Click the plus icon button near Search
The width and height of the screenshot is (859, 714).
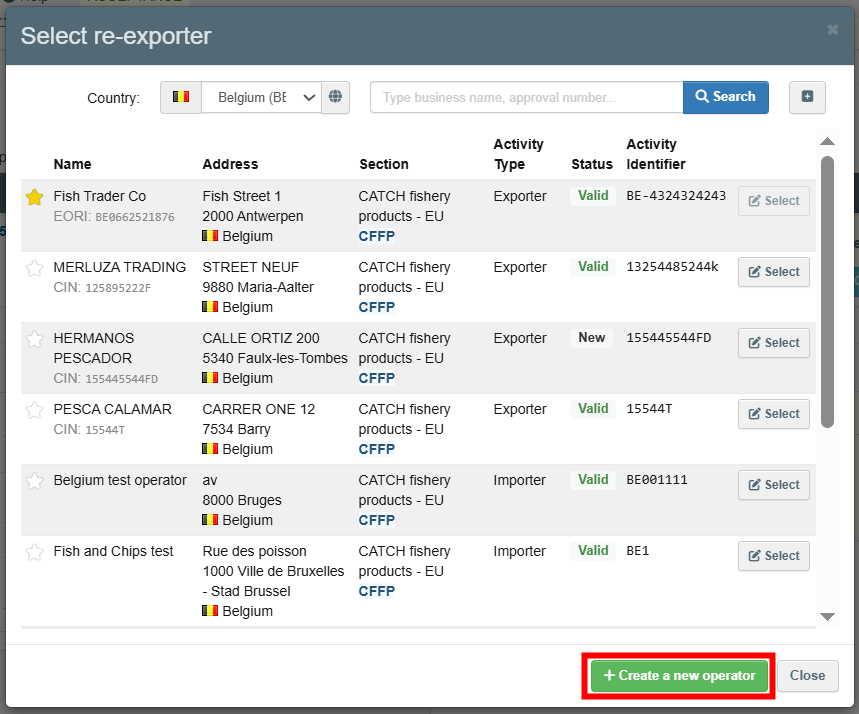click(x=807, y=97)
